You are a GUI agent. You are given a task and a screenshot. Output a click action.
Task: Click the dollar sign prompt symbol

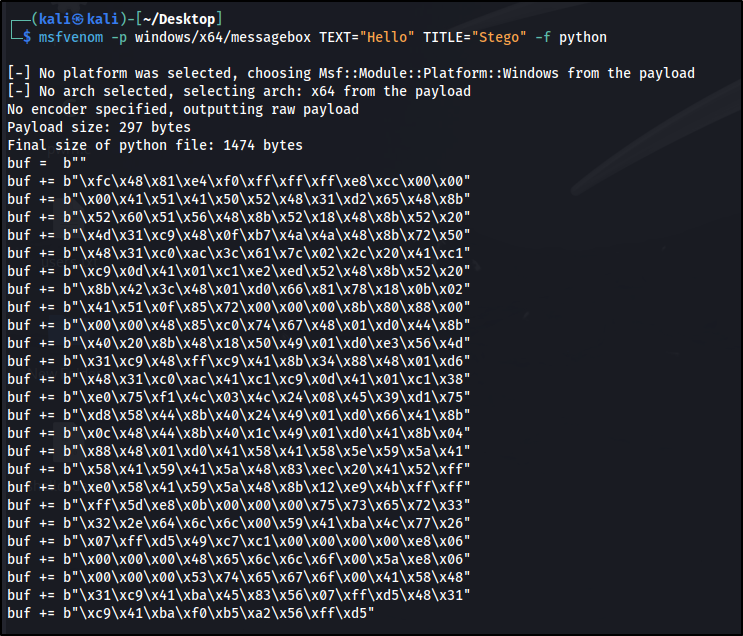coord(27,37)
